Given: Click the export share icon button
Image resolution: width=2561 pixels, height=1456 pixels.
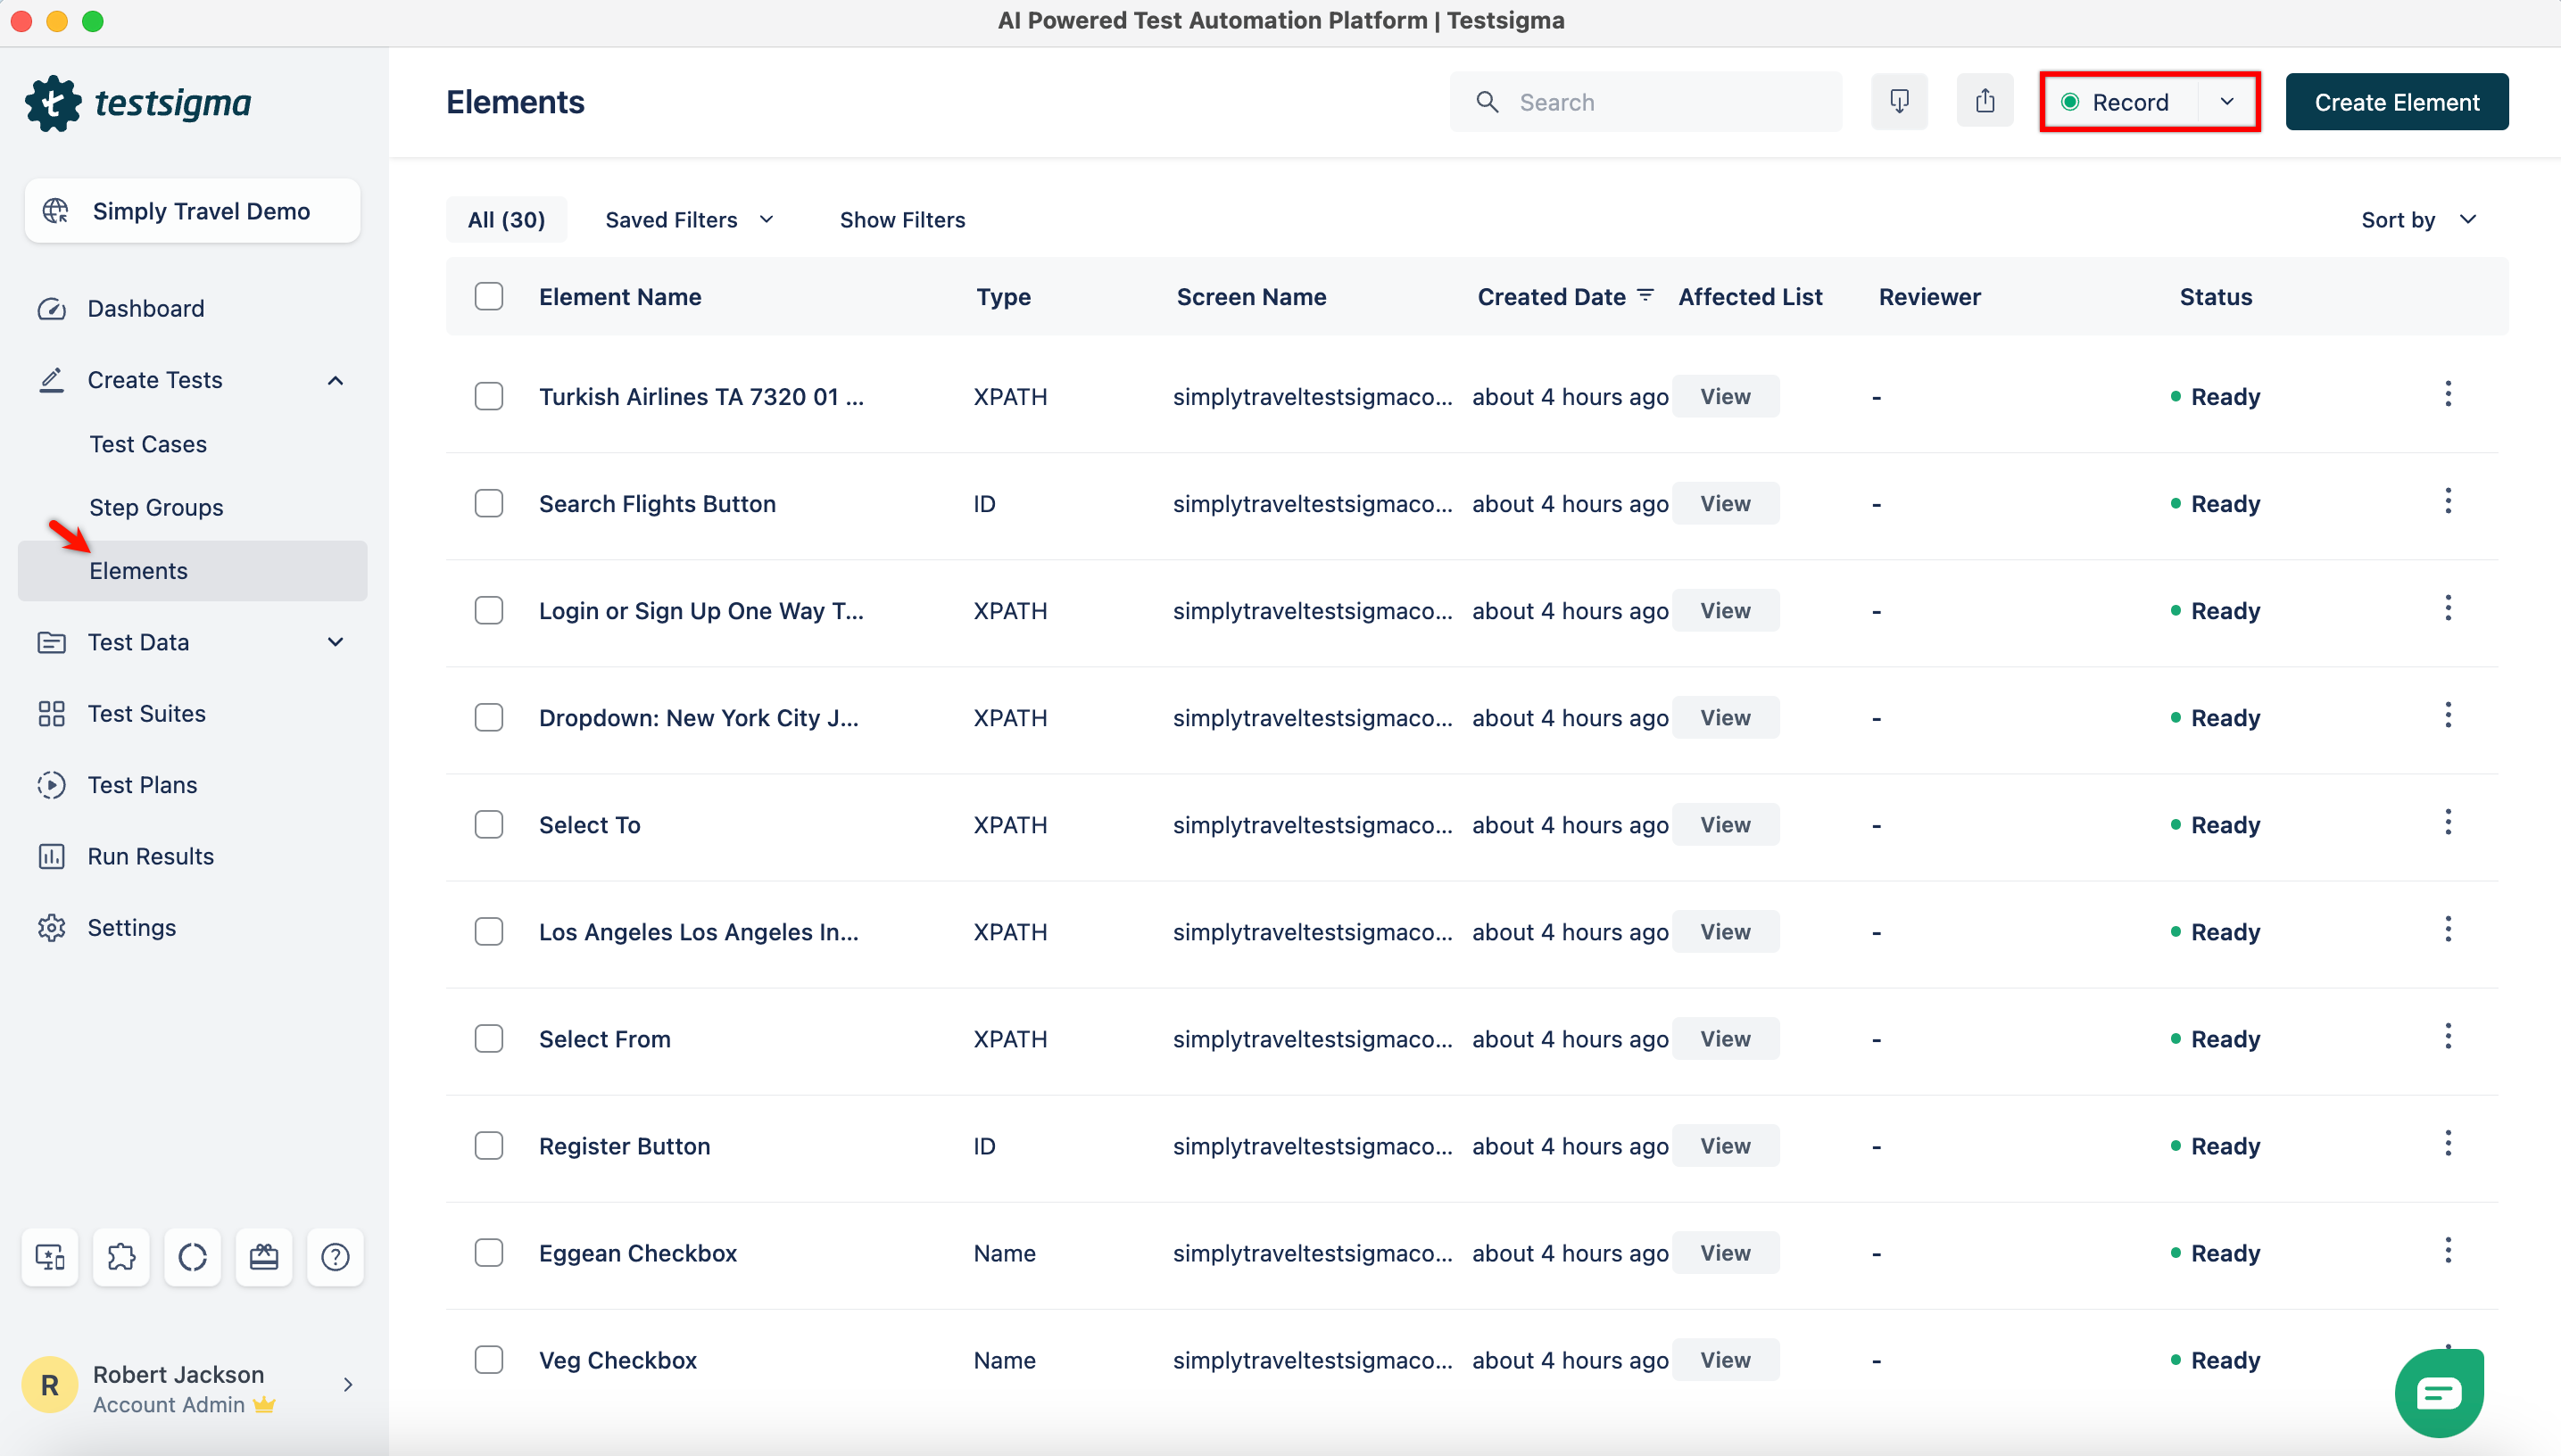Looking at the screenshot, I should coord(1985,101).
